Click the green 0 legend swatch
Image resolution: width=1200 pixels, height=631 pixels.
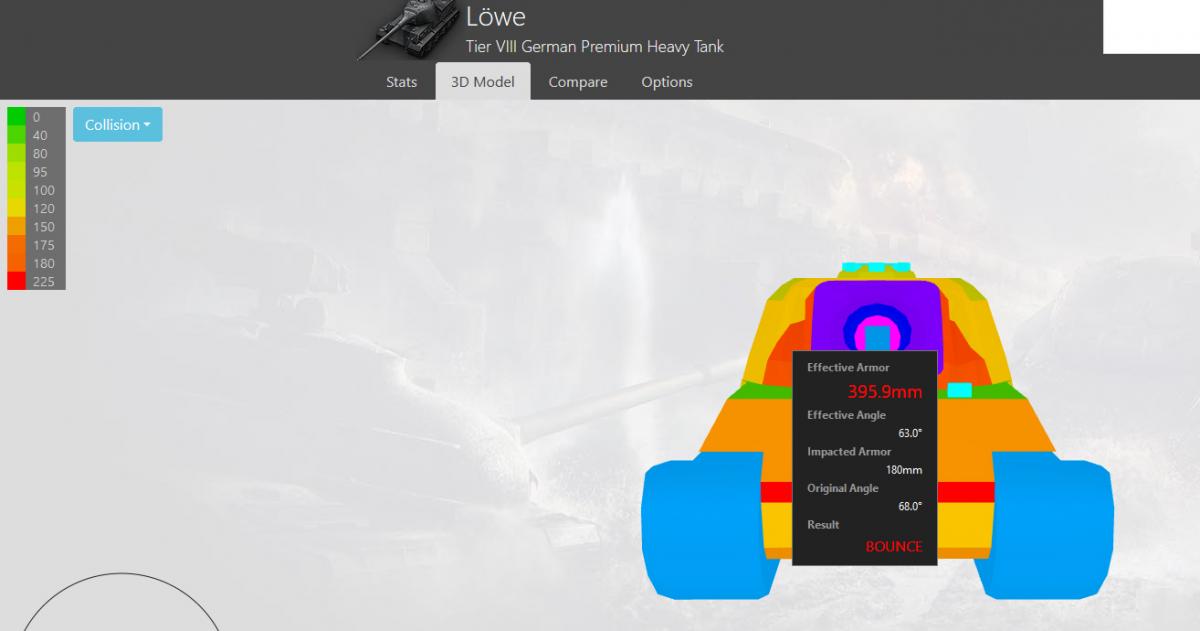pos(16,117)
